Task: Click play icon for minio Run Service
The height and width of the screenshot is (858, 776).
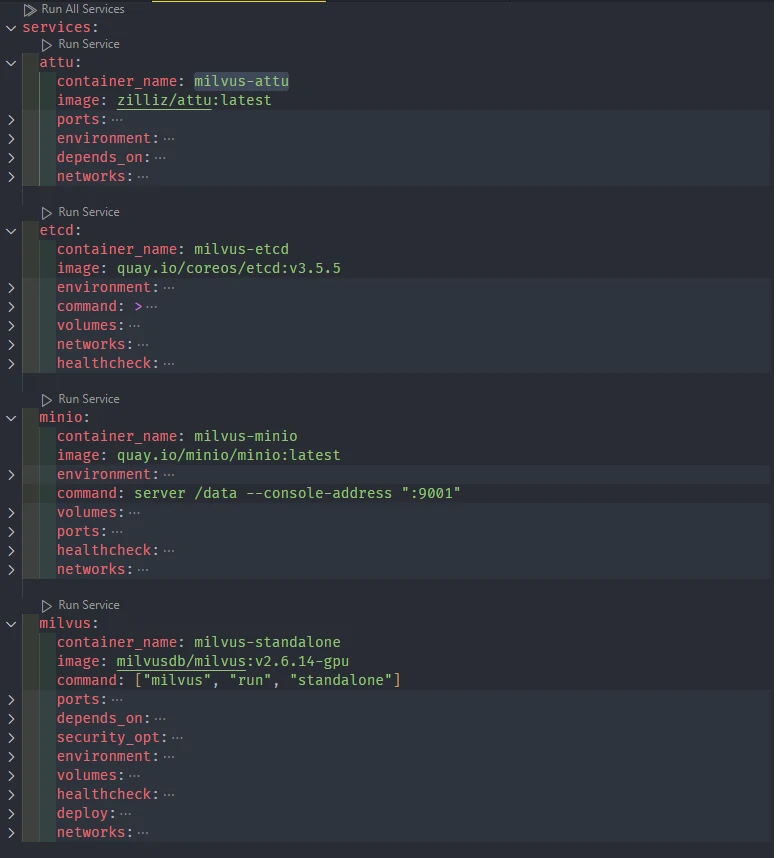Action: [47, 399]
